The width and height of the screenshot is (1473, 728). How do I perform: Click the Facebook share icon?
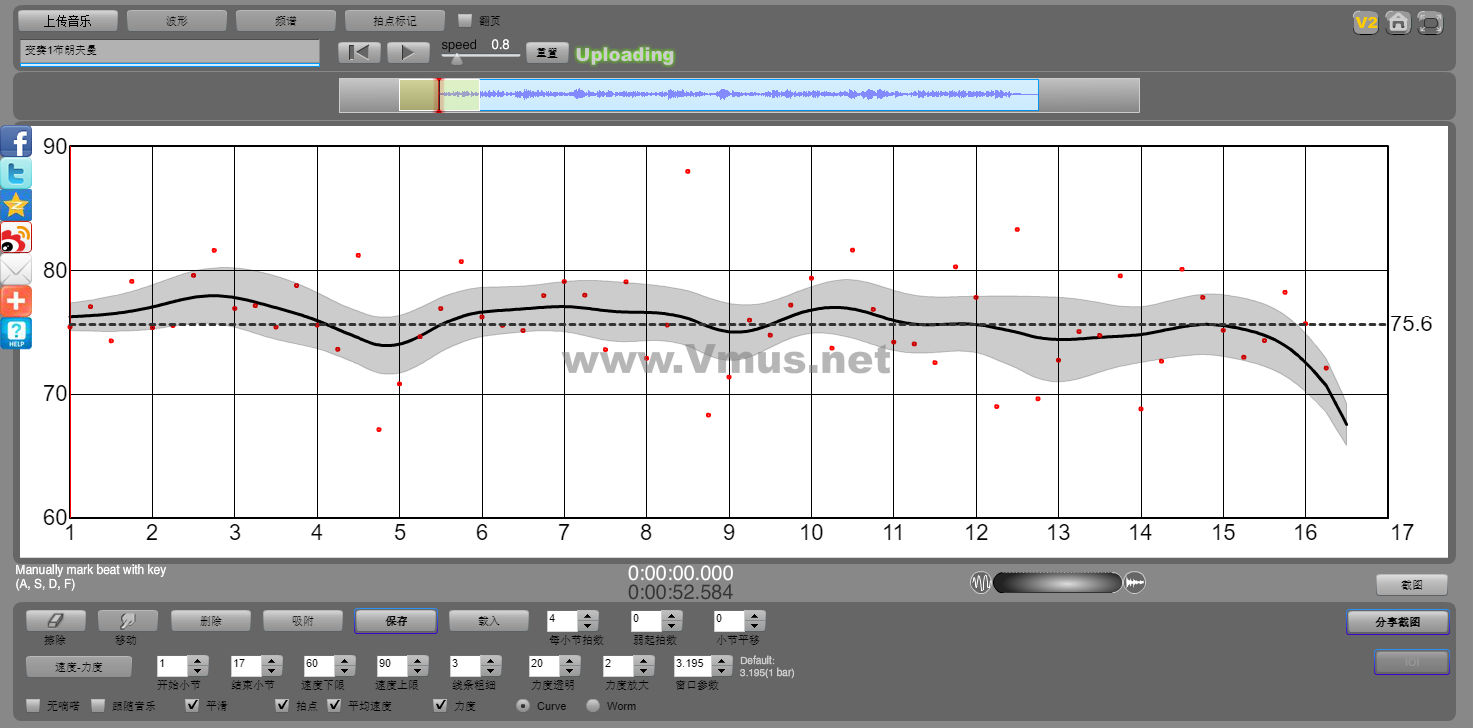point(16,141)
